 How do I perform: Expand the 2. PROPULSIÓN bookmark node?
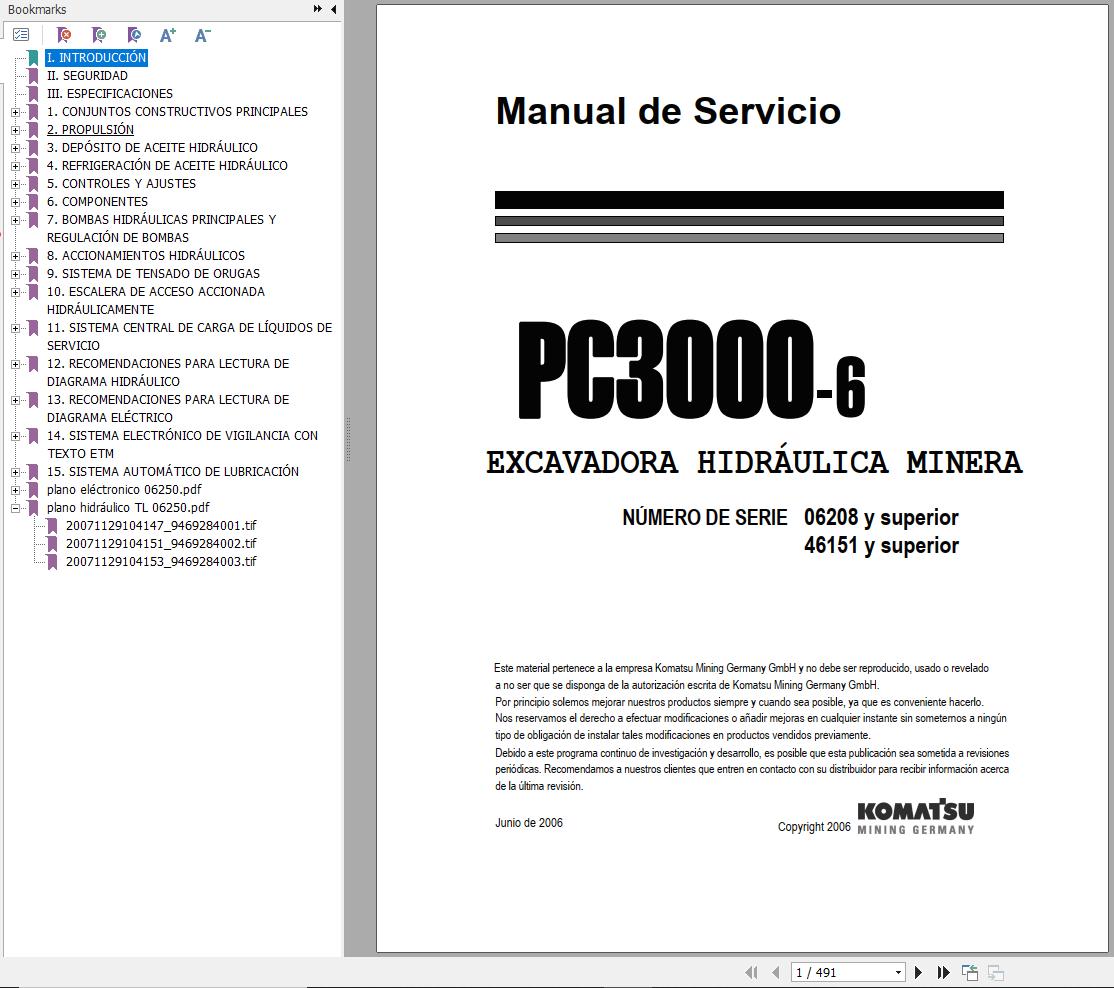pos(16,130)
